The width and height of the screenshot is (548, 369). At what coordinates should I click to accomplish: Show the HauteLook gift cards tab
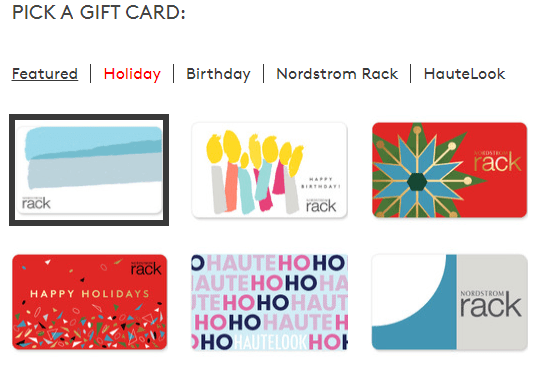[x=464, y=74]
